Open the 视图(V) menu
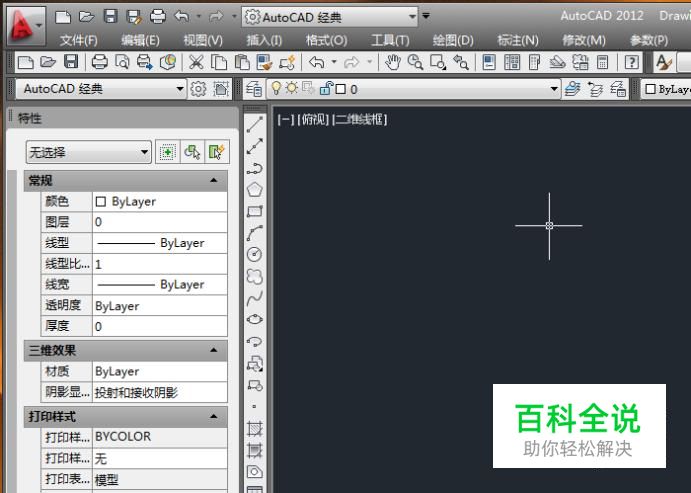This screenshot has height=493, width=691. point(203,41)
